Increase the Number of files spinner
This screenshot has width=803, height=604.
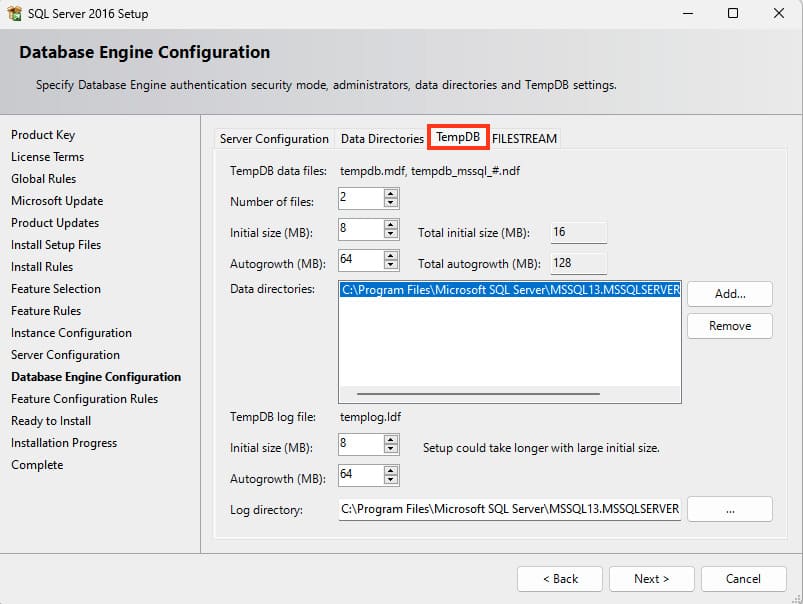[x=391, y=193]
